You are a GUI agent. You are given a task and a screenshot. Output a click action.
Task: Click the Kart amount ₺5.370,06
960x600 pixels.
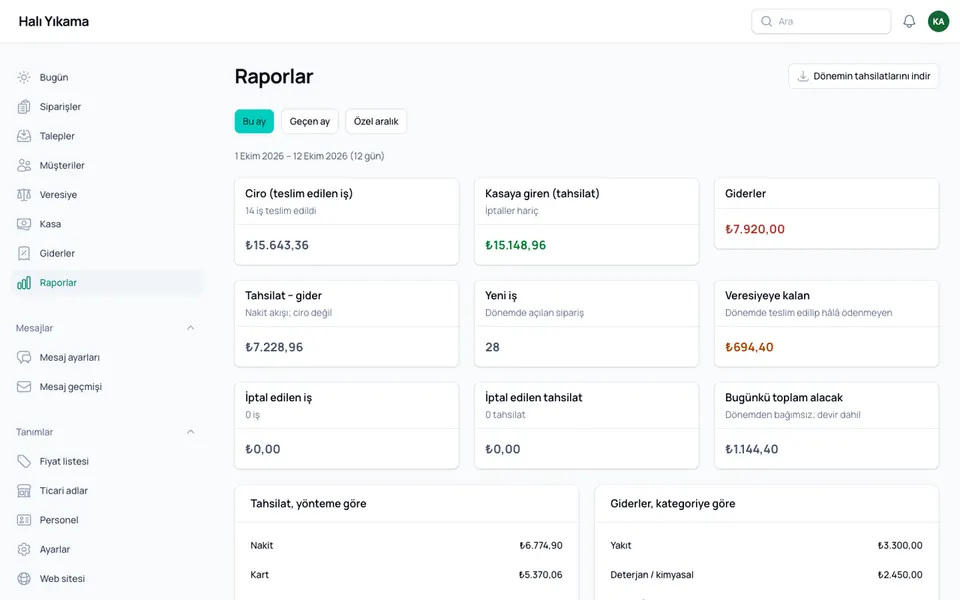[x=541, y=575]
